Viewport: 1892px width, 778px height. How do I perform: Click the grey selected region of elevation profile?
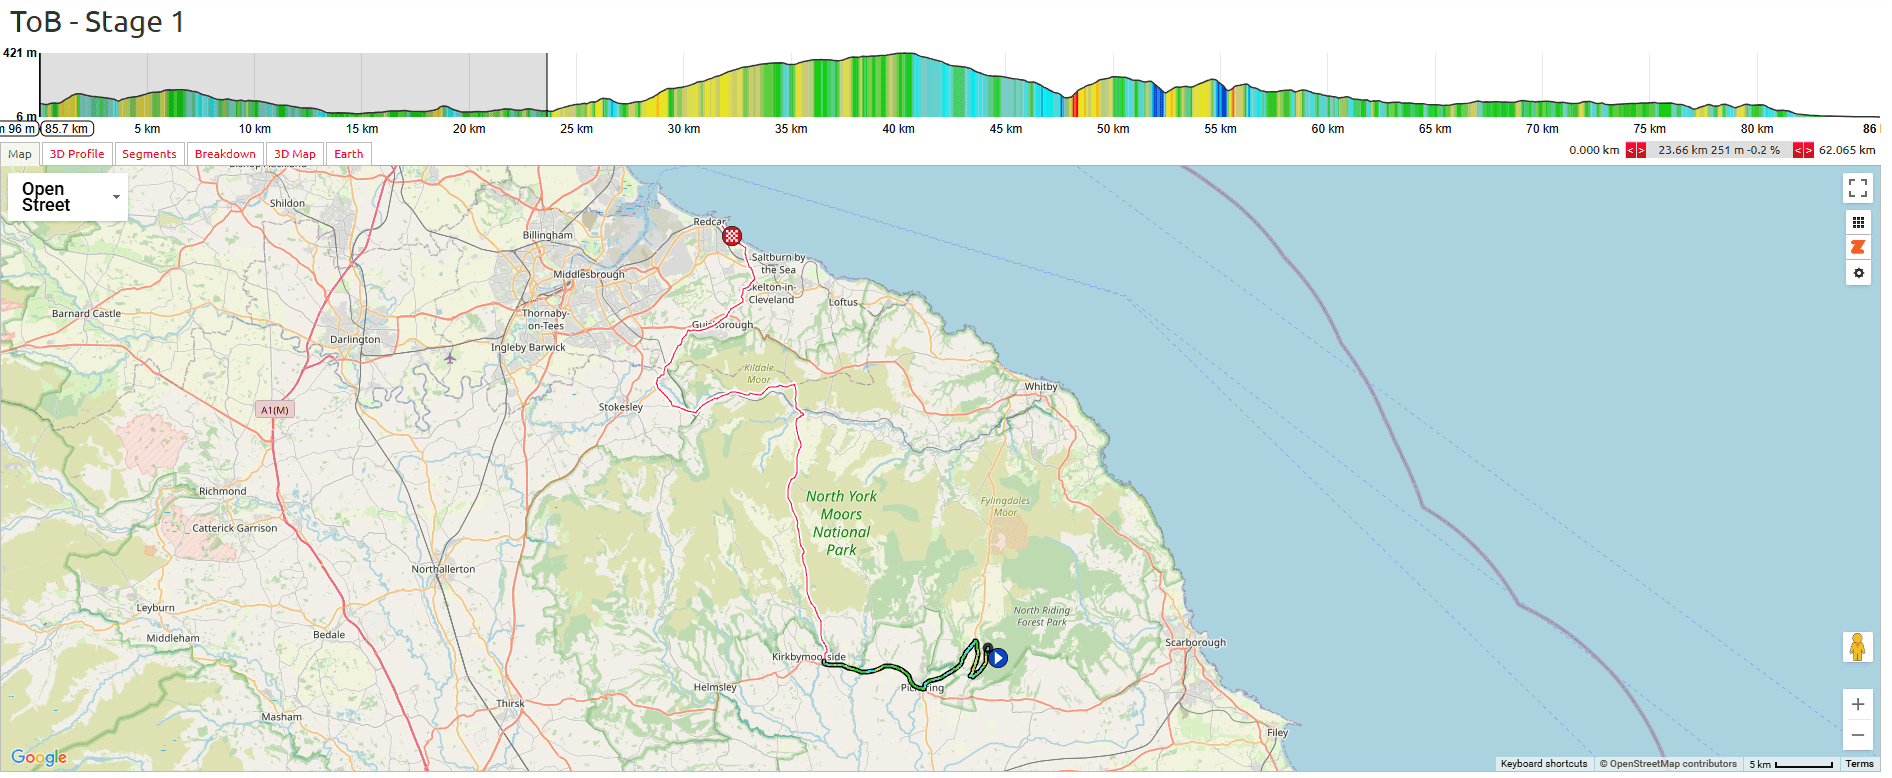point(293,84)
